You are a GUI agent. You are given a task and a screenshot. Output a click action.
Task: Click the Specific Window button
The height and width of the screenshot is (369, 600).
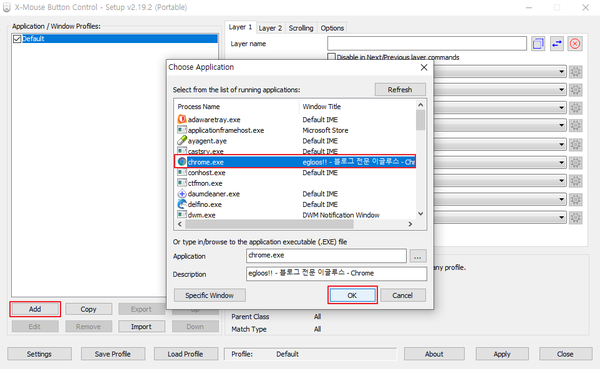coord(209,295)
